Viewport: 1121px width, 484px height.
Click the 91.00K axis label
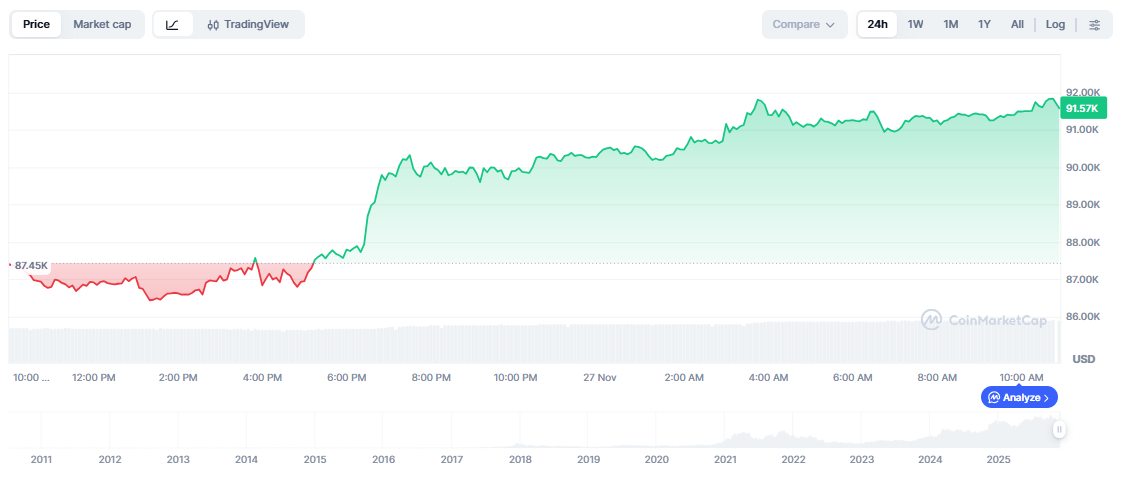point(1082,130)
